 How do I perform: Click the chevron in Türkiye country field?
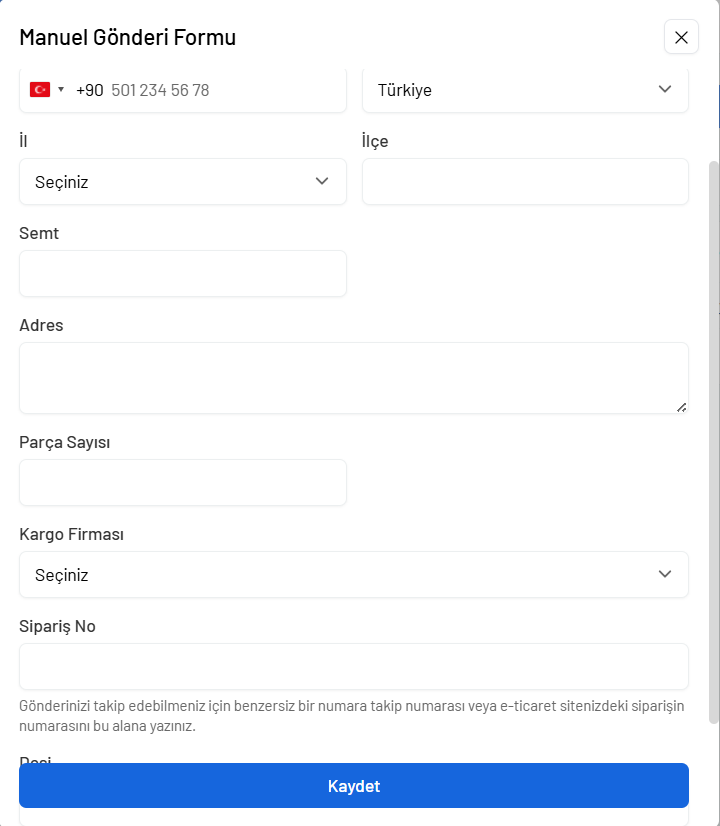665,90
